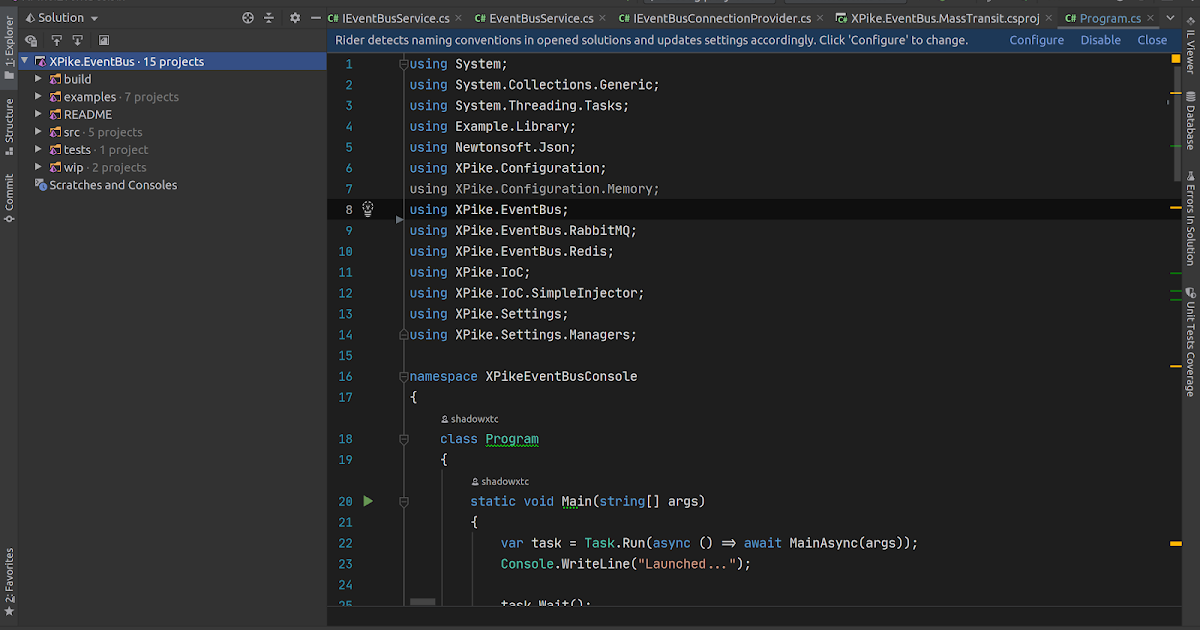Click the solution icon beside XPike.EventBus
This screenshot has height=630, width=1200.
click(40, 61)
